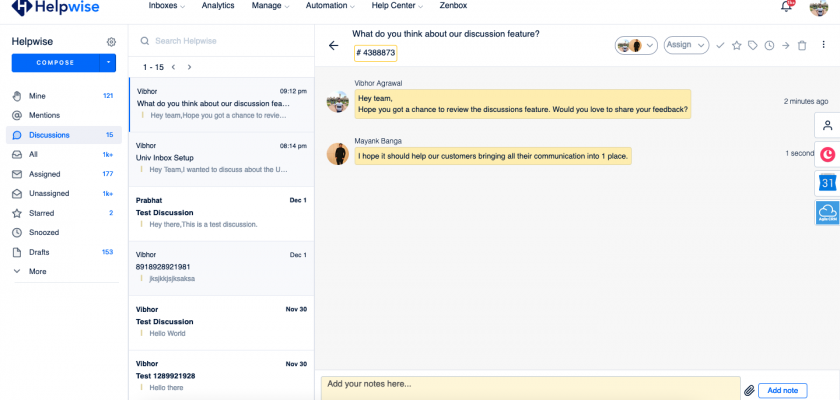The width and height of the screenshot is (840, 400).
Task: Open the 8918928921981 conversation
Action: 221,268
